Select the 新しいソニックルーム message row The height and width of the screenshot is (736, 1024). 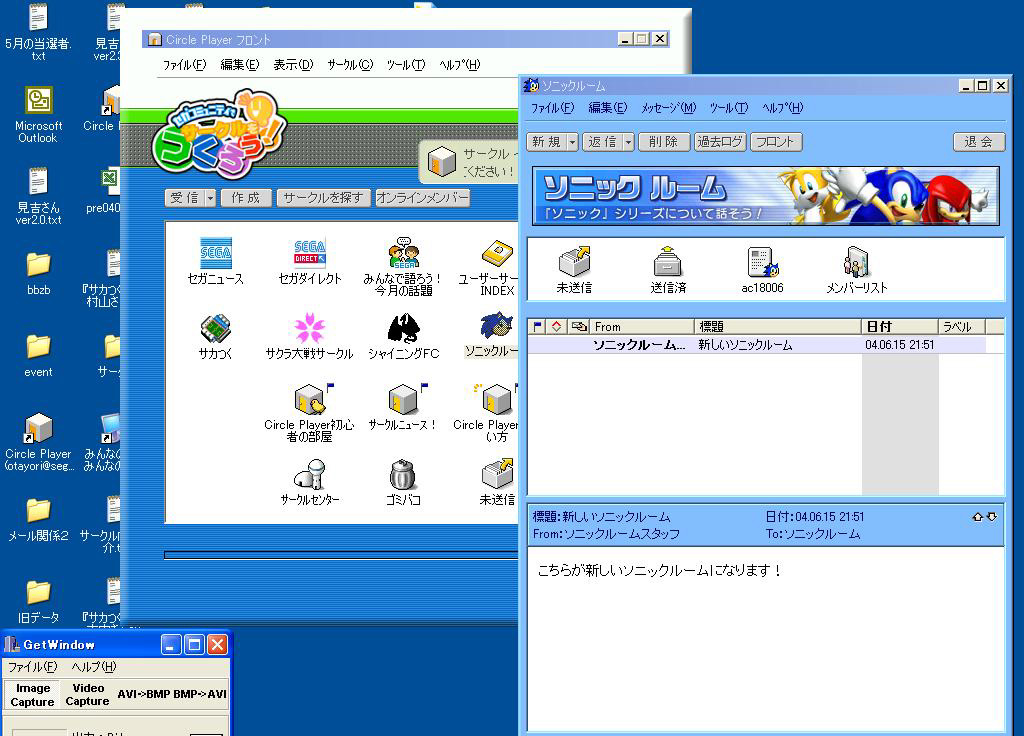pyautogui.click(x=745, y=345)
